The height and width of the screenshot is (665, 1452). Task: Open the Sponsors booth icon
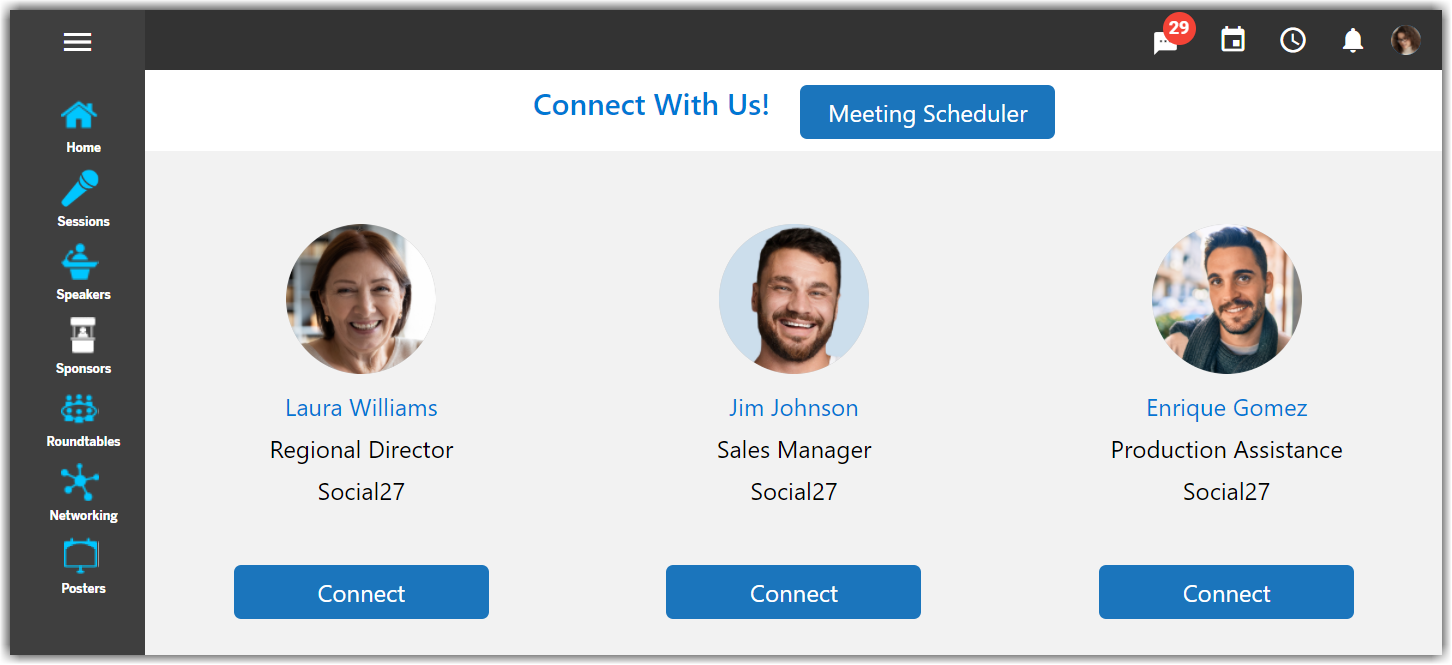point(82,336)
